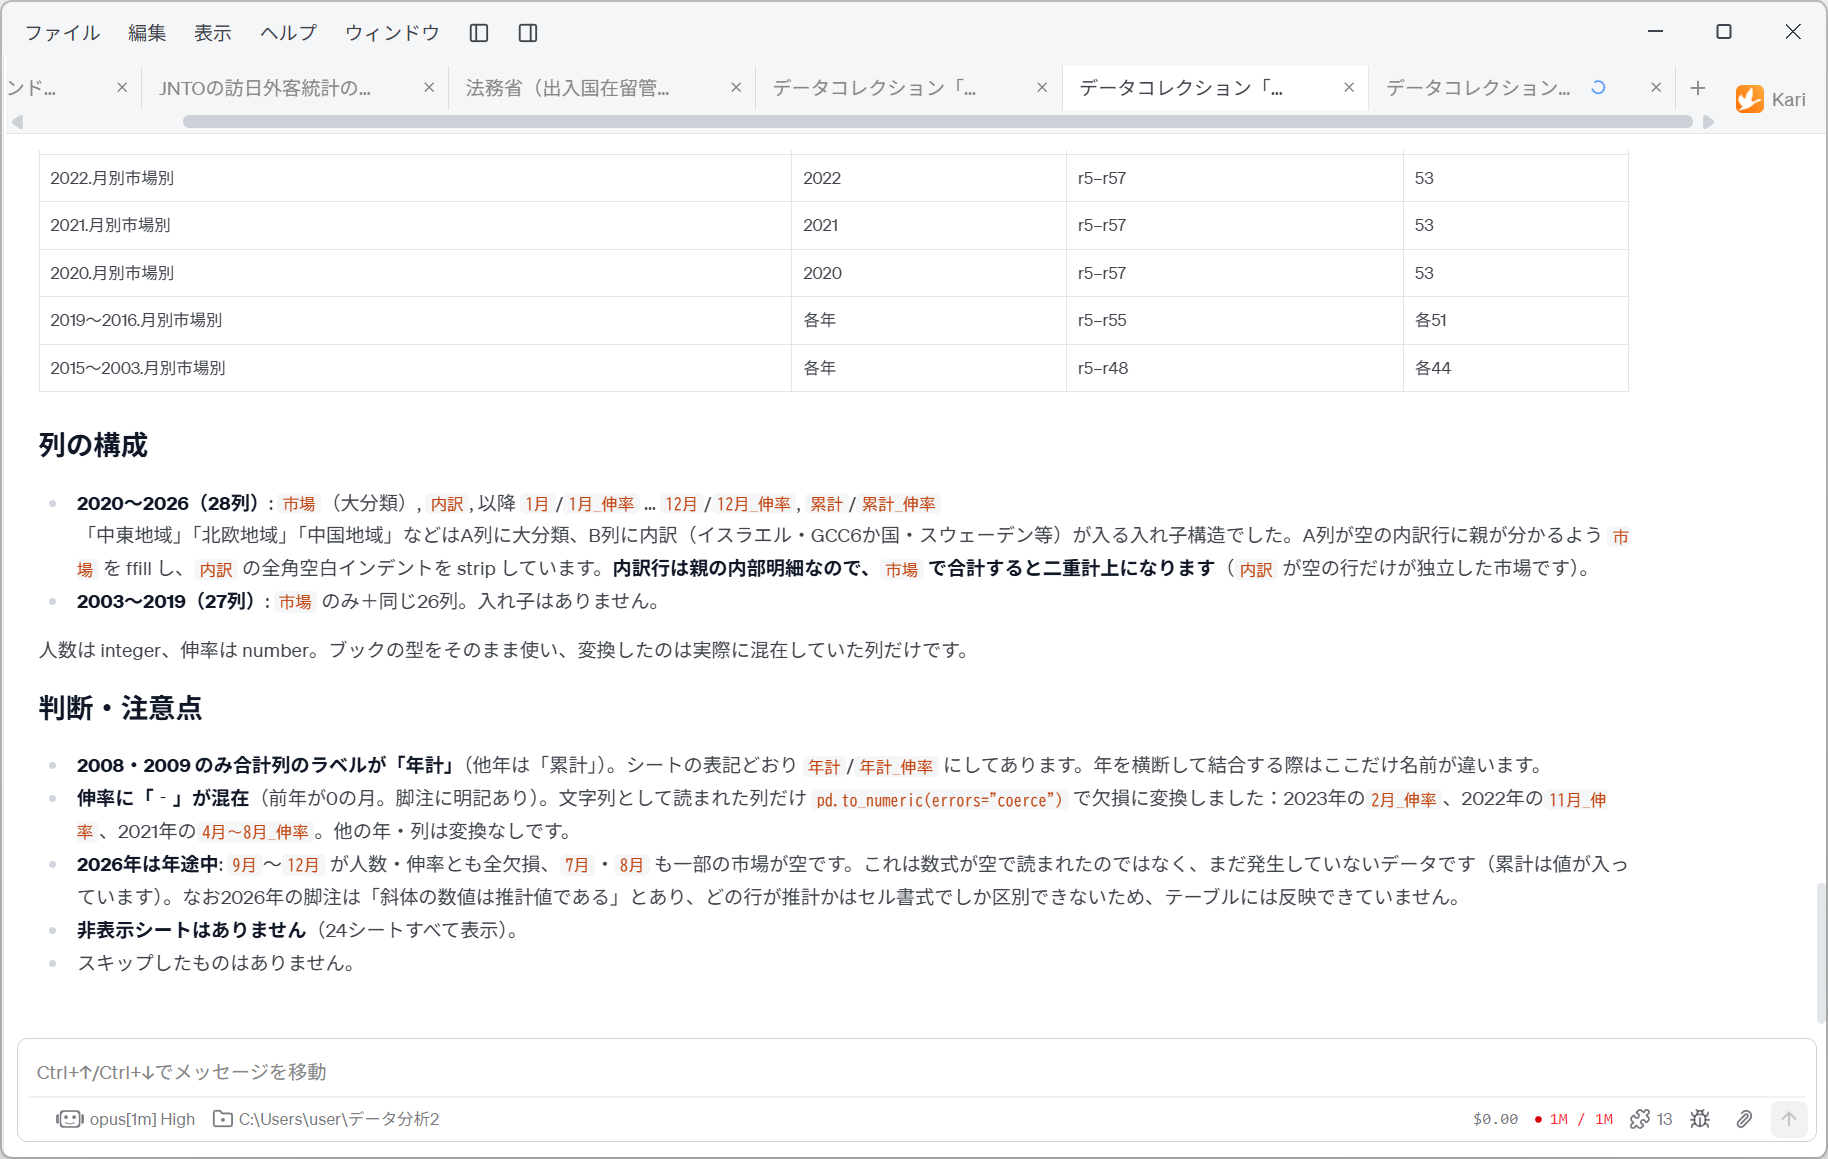
Task: Click the 2015〜2003.月別市場別 table cell
Action: click(x=415, y=368)
